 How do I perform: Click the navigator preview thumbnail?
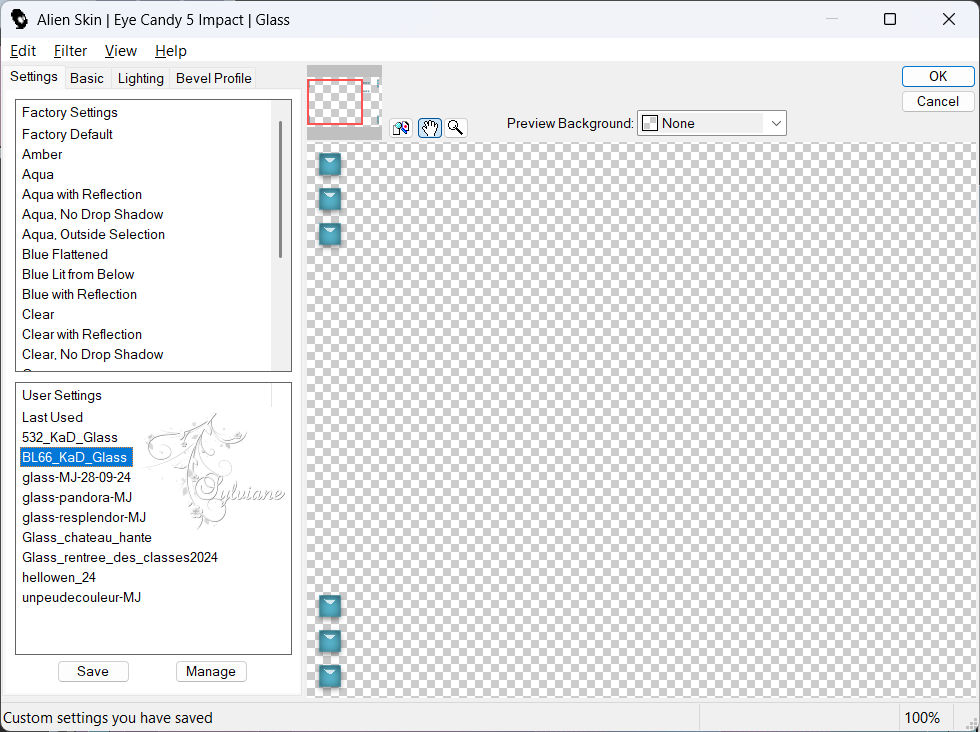pyautogui.click(x=344, y=102)
